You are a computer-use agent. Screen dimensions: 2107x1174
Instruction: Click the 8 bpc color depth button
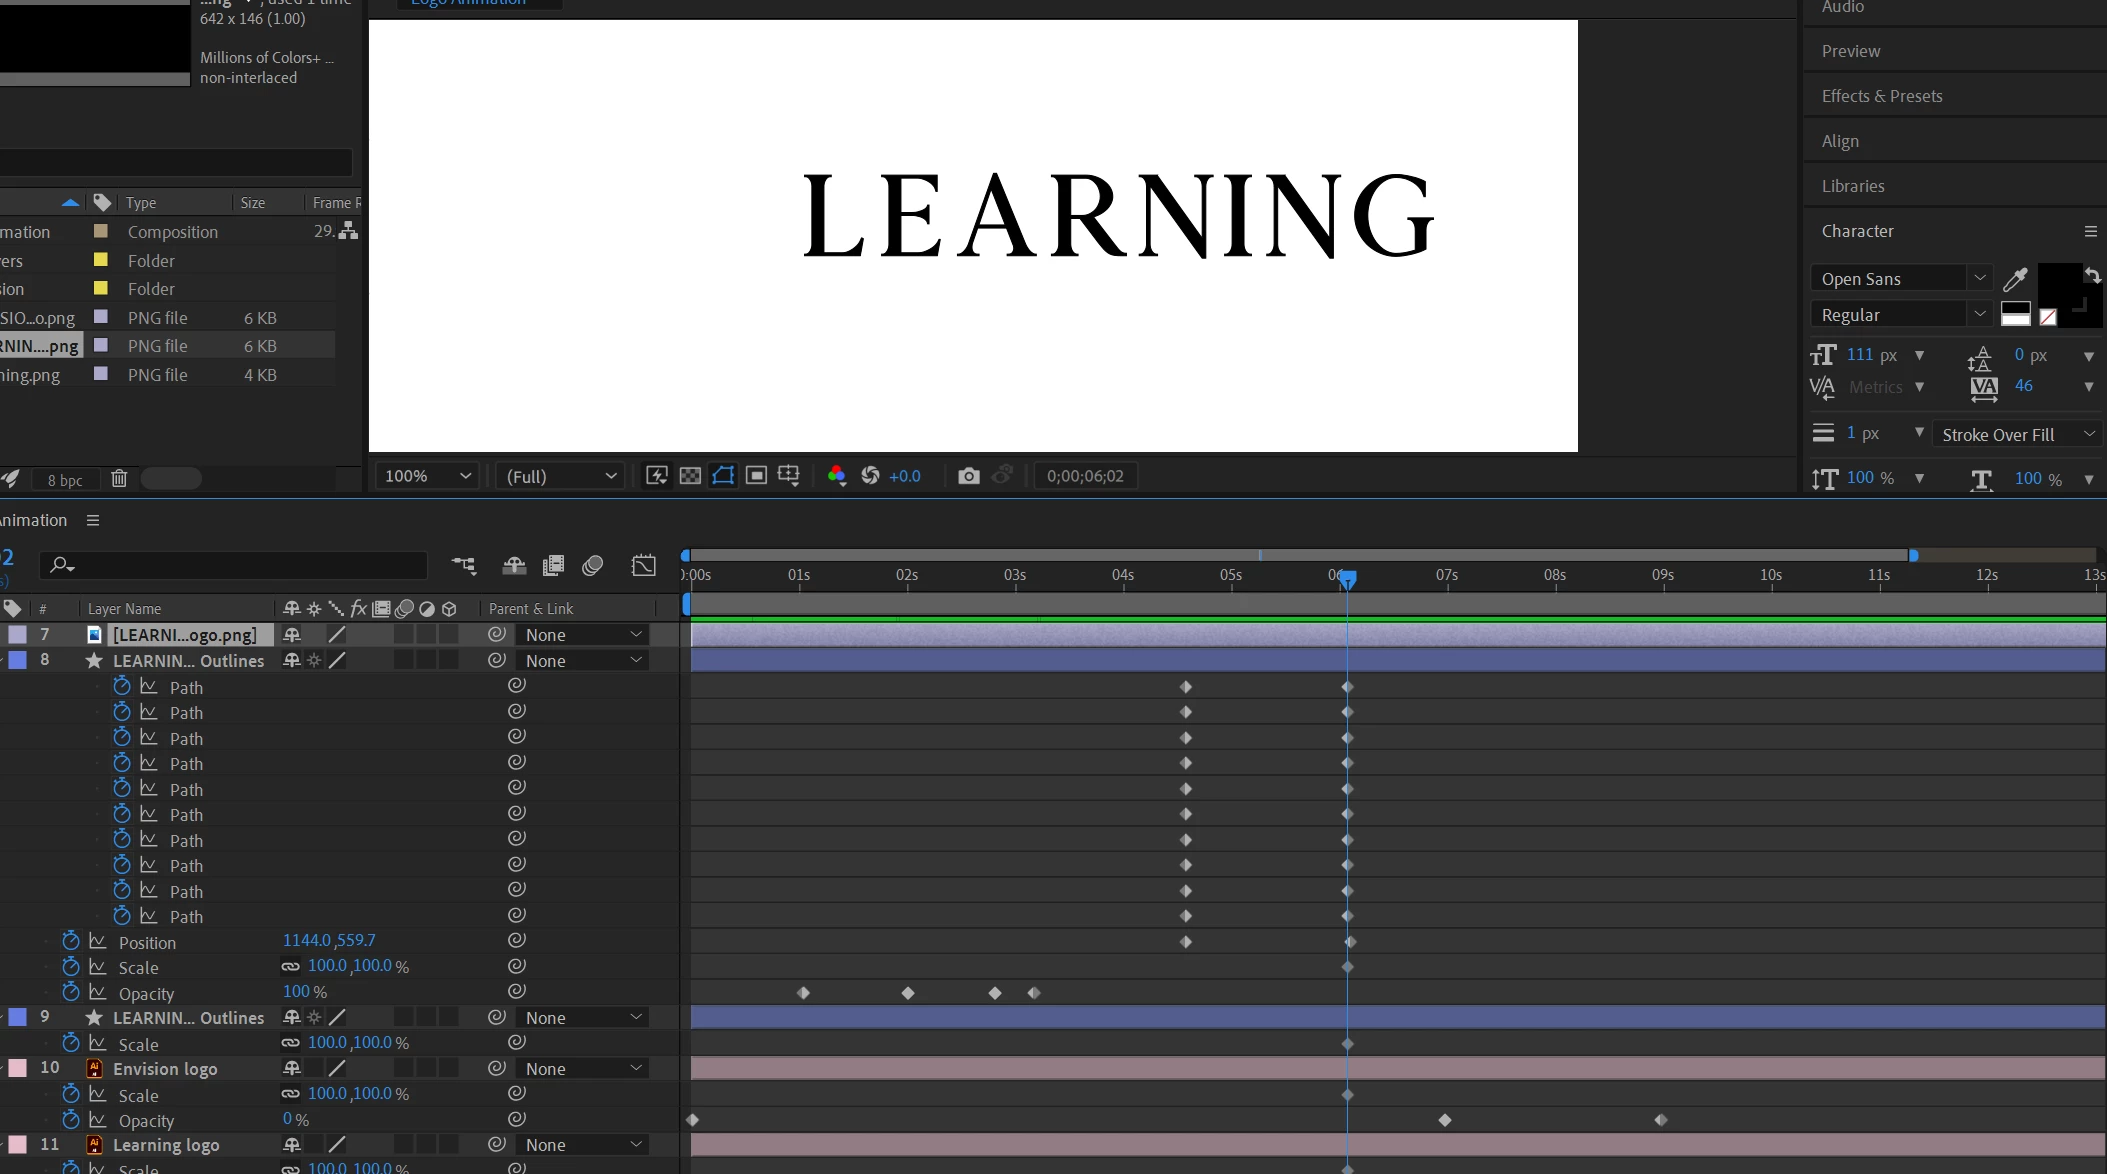[x=65, y=480]
